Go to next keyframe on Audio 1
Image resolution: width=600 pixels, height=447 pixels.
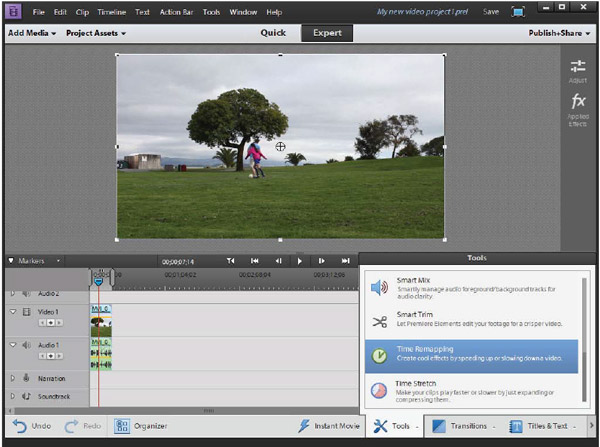(x=59, y=356)
